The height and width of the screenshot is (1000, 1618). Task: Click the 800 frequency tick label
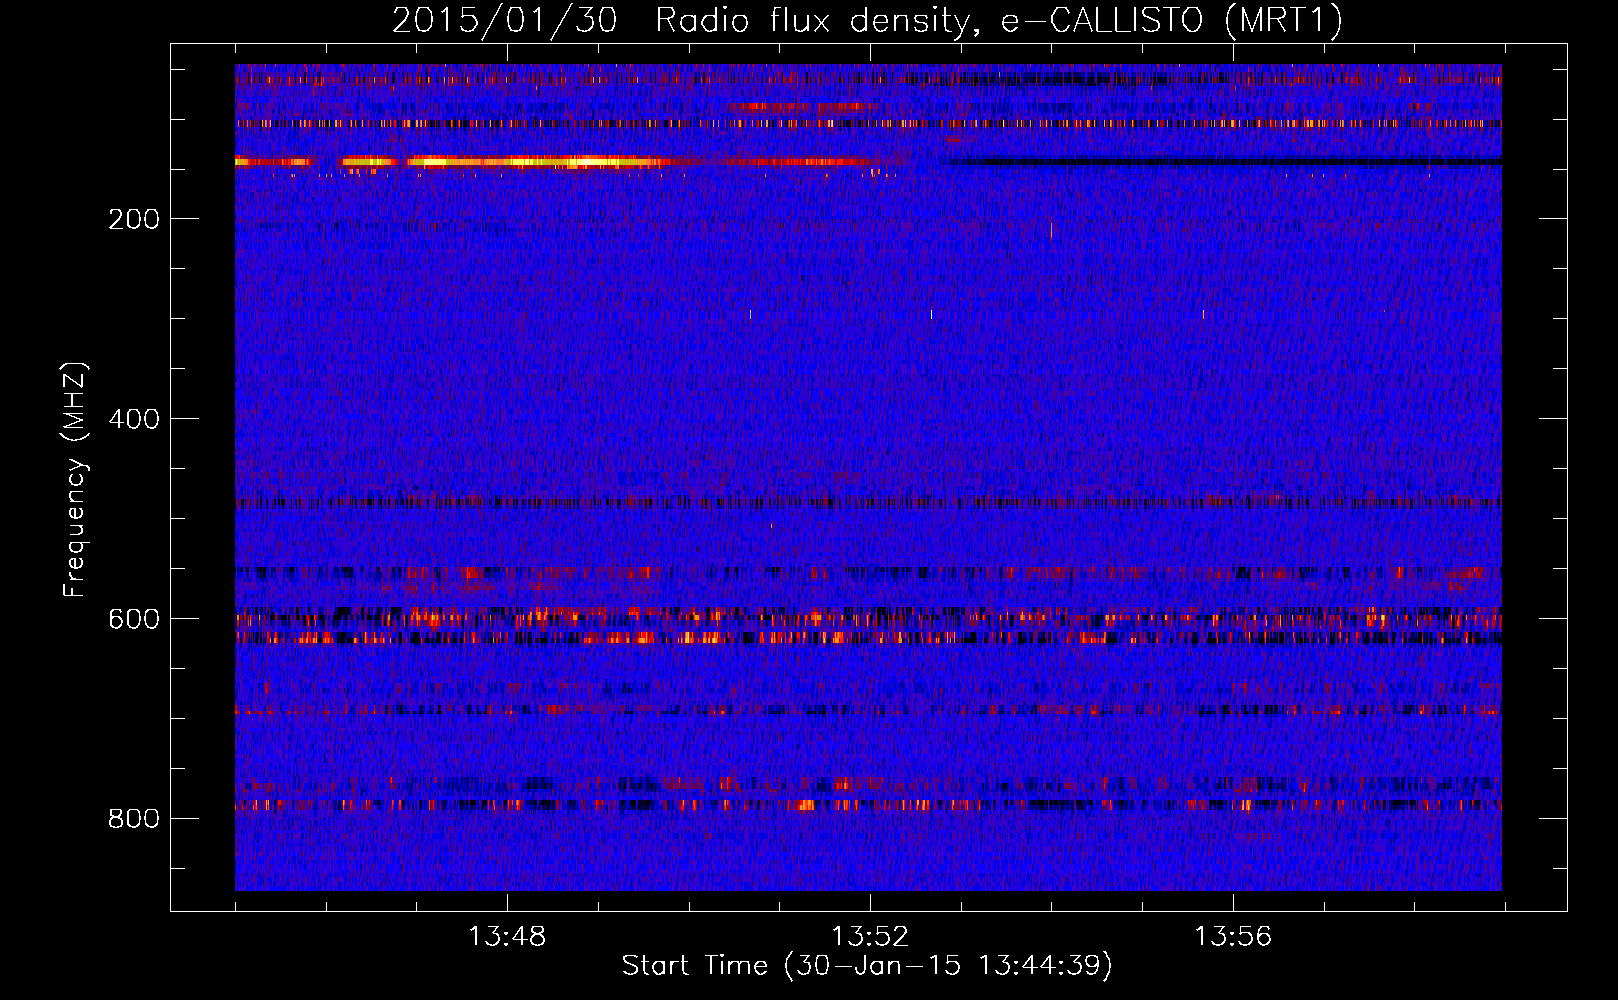(134, 819)
